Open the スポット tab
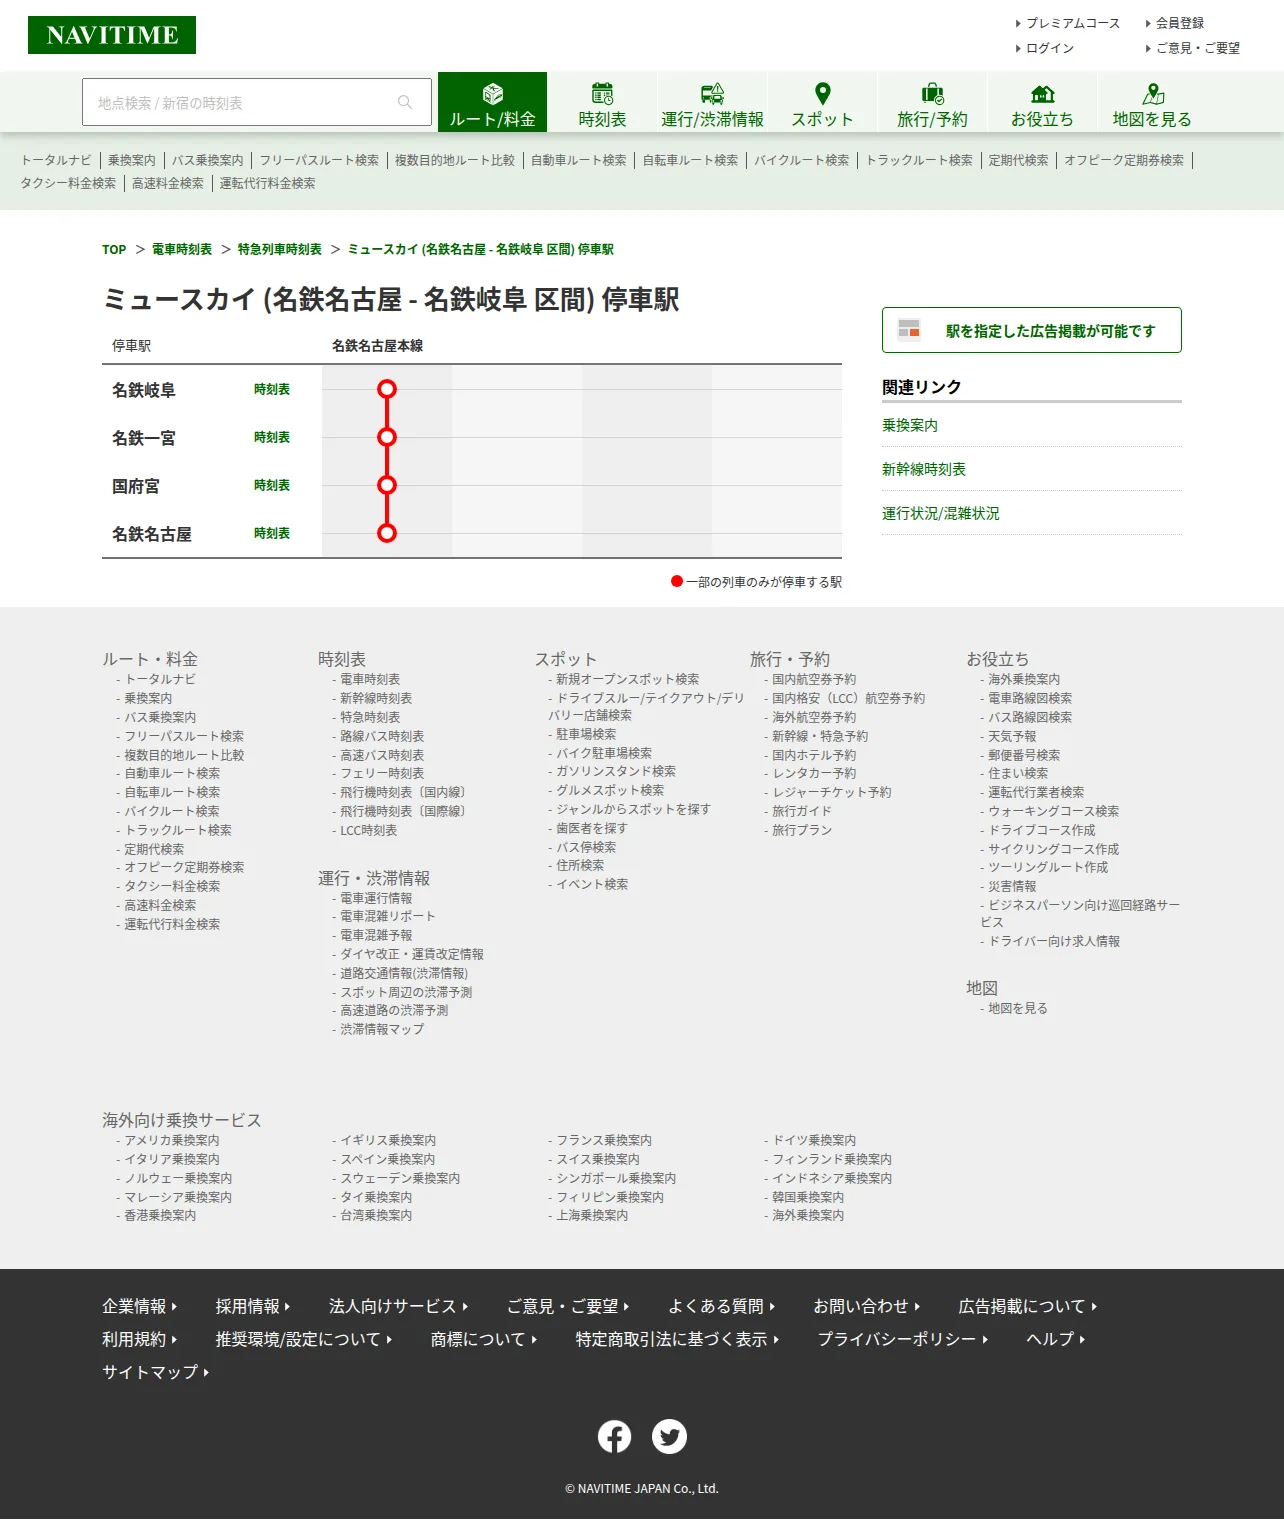This screenshot has width=1284, height=1520. (822, 102)
